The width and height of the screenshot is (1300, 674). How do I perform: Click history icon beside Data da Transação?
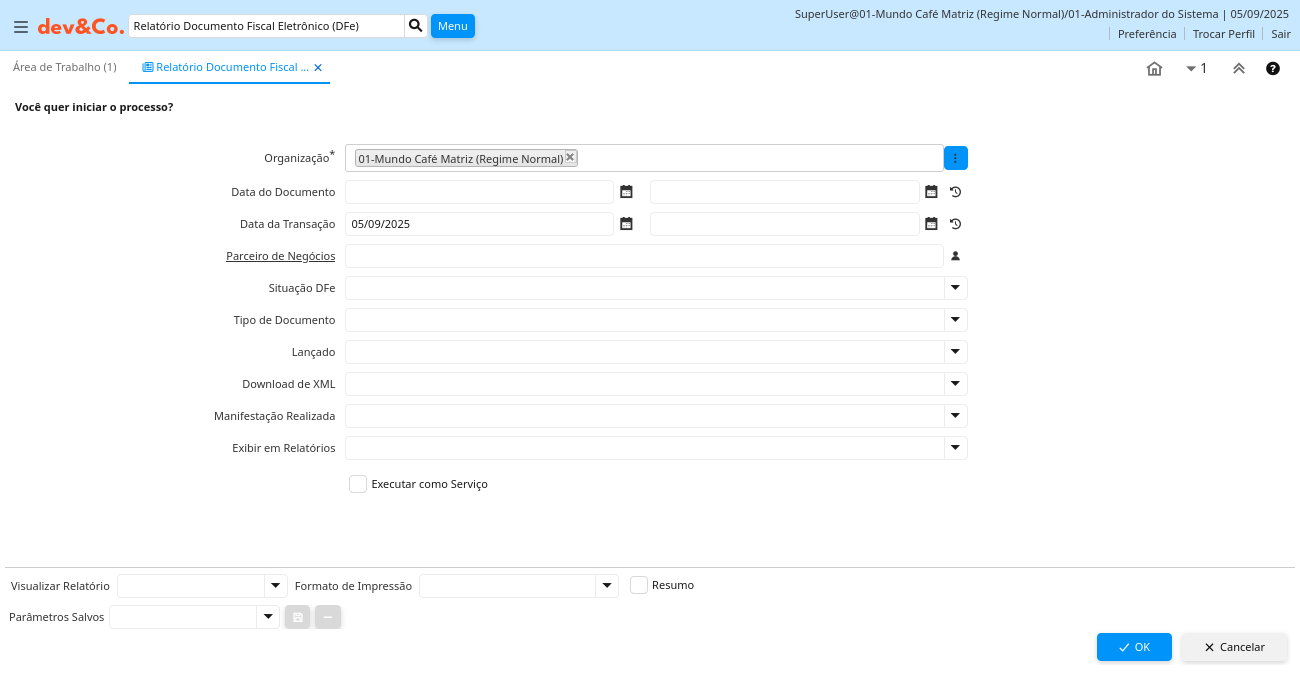[955, 224]
